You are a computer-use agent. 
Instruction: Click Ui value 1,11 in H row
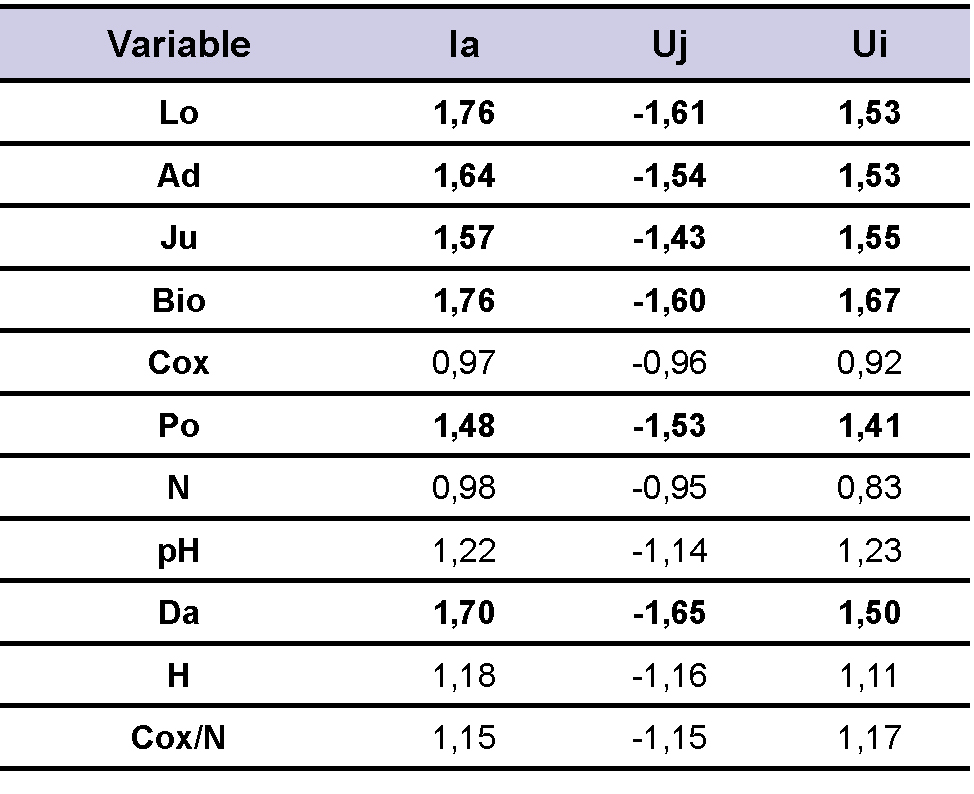pos(869,676)
